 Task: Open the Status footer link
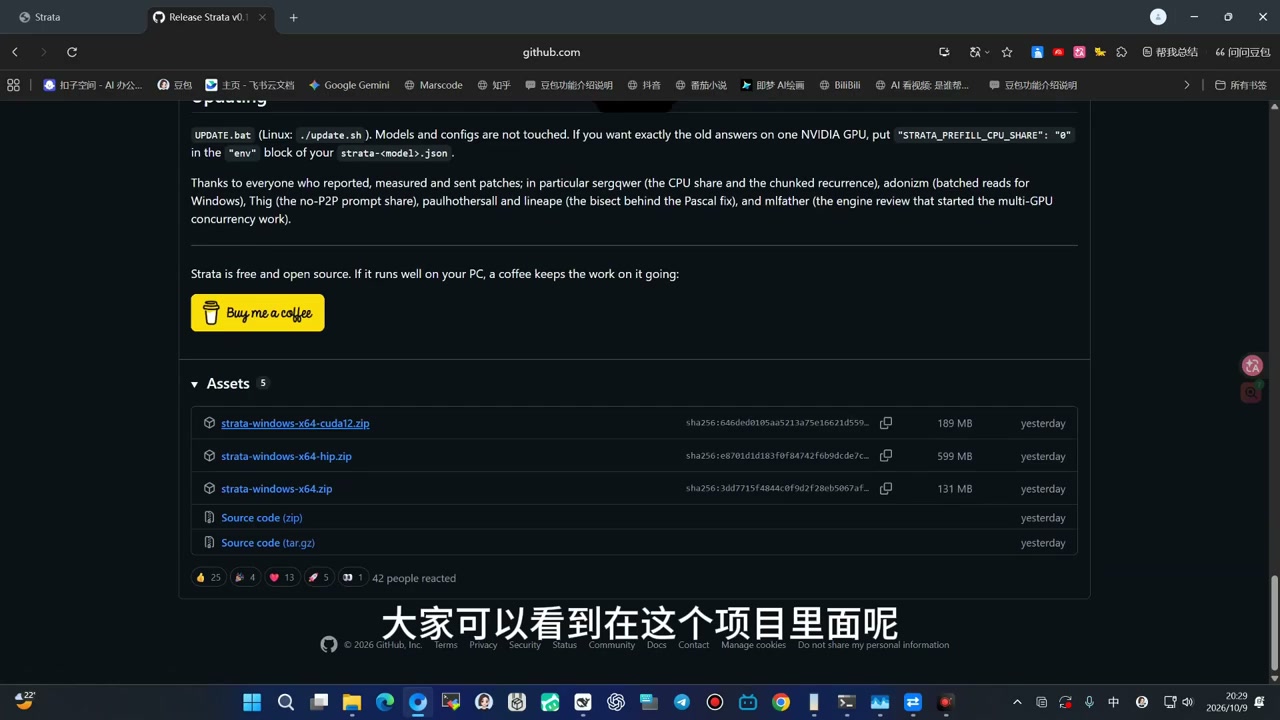pos(565,645)
